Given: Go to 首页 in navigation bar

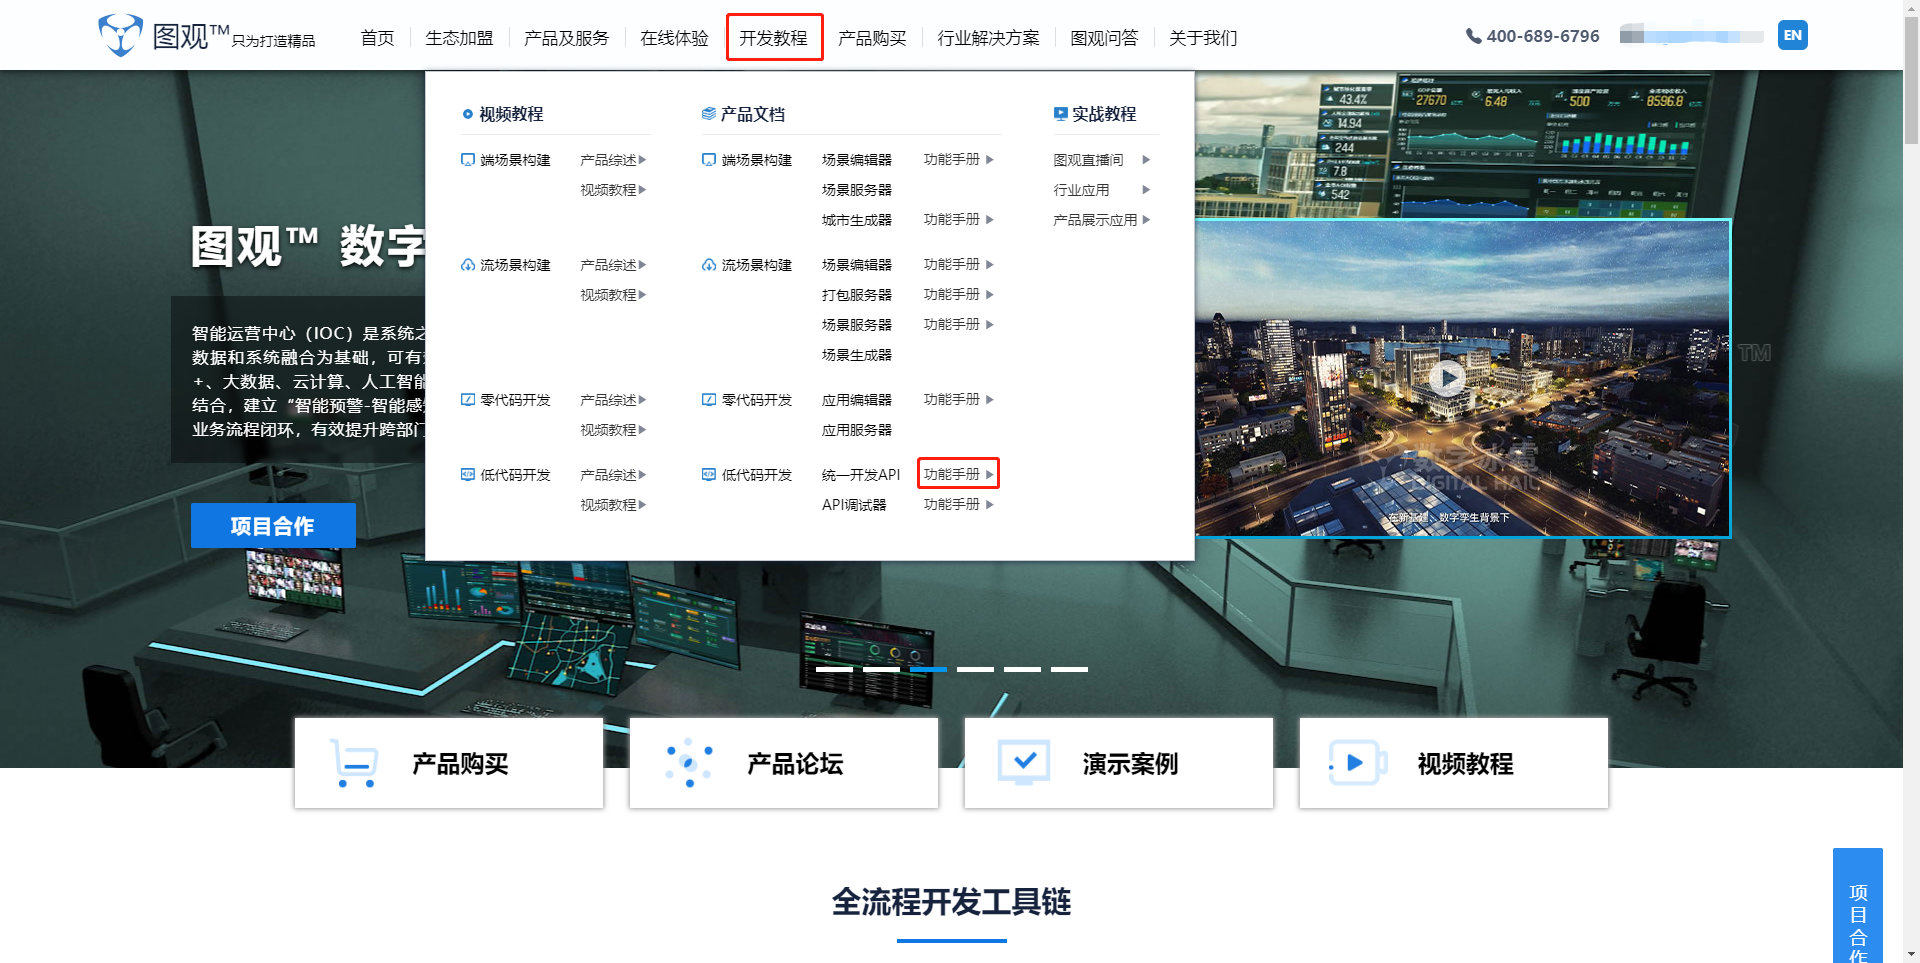Looking at the screenshot, I should pos(377,38).
